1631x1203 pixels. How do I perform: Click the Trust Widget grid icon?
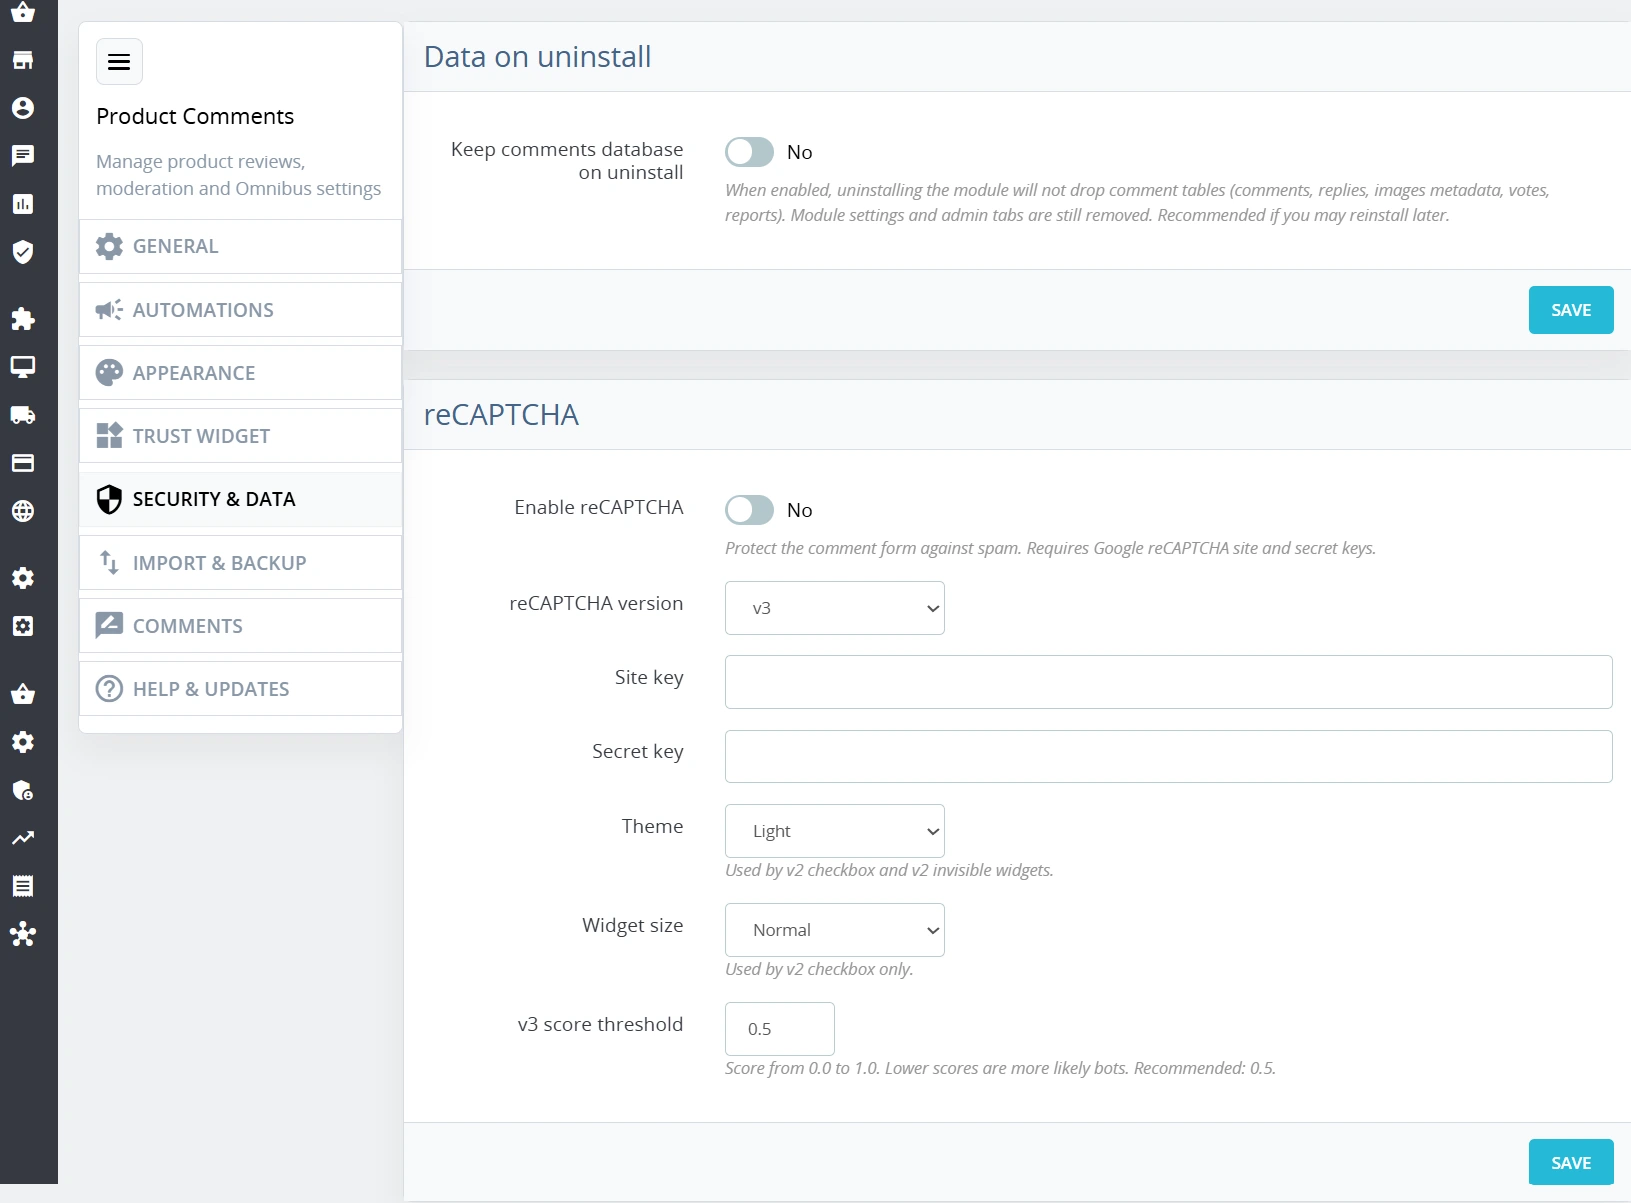pos(109,436)
